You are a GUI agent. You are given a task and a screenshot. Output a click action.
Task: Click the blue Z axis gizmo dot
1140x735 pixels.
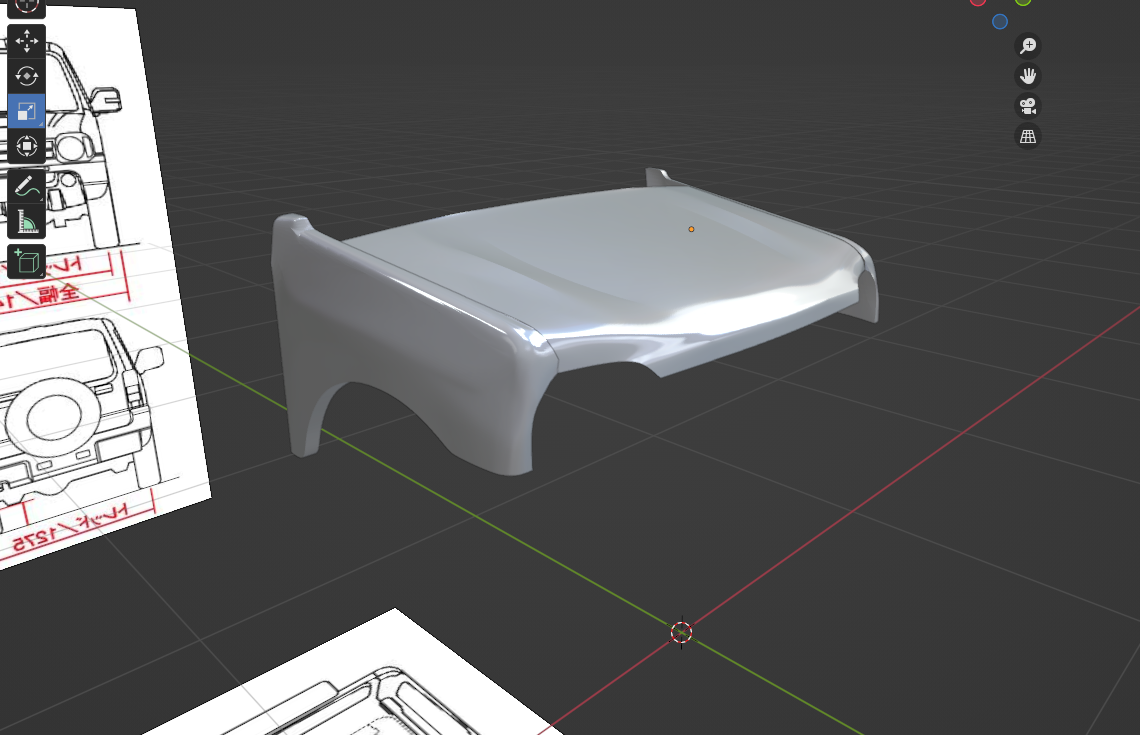(1000, 22)
